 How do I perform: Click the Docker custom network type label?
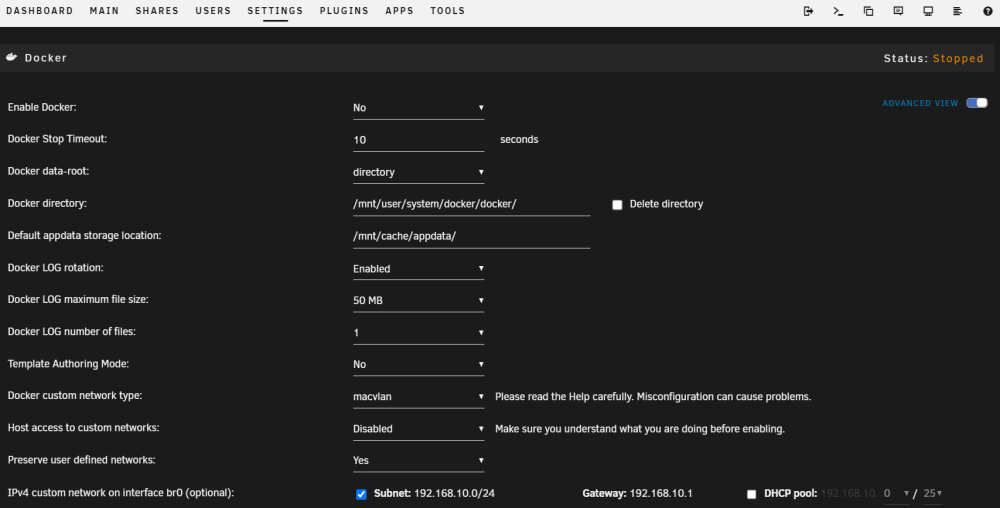coord(75,395)
